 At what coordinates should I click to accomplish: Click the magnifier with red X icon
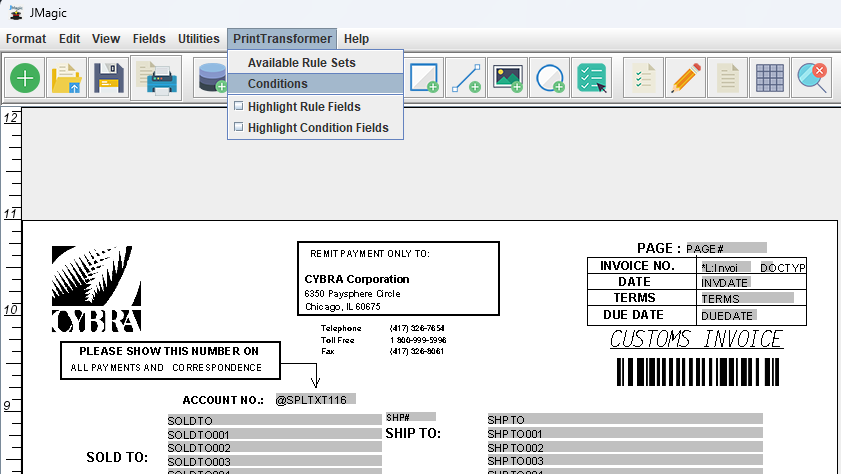[813, 78]
